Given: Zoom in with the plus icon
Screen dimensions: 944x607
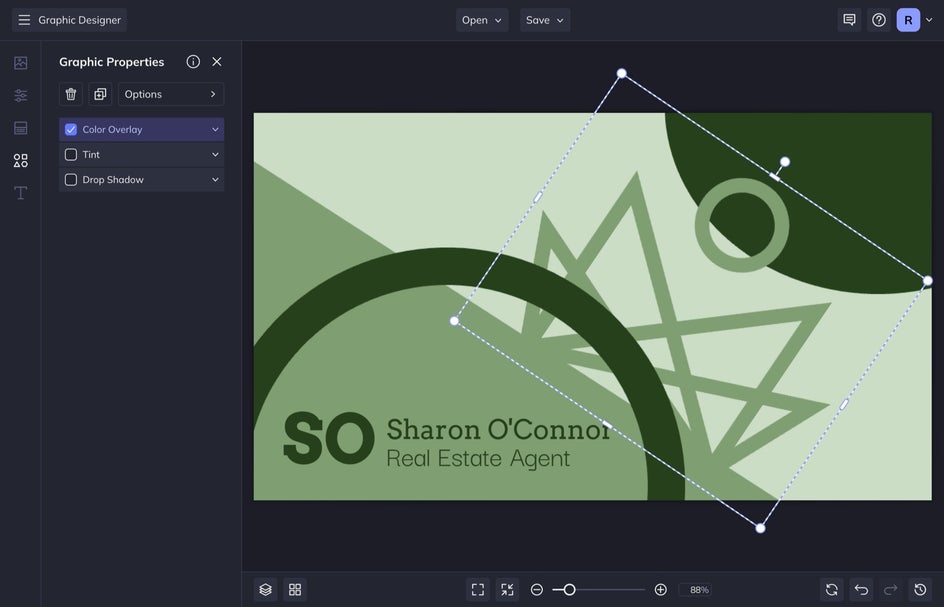Looking at the screenshot, I should click(x=660, y=590).
